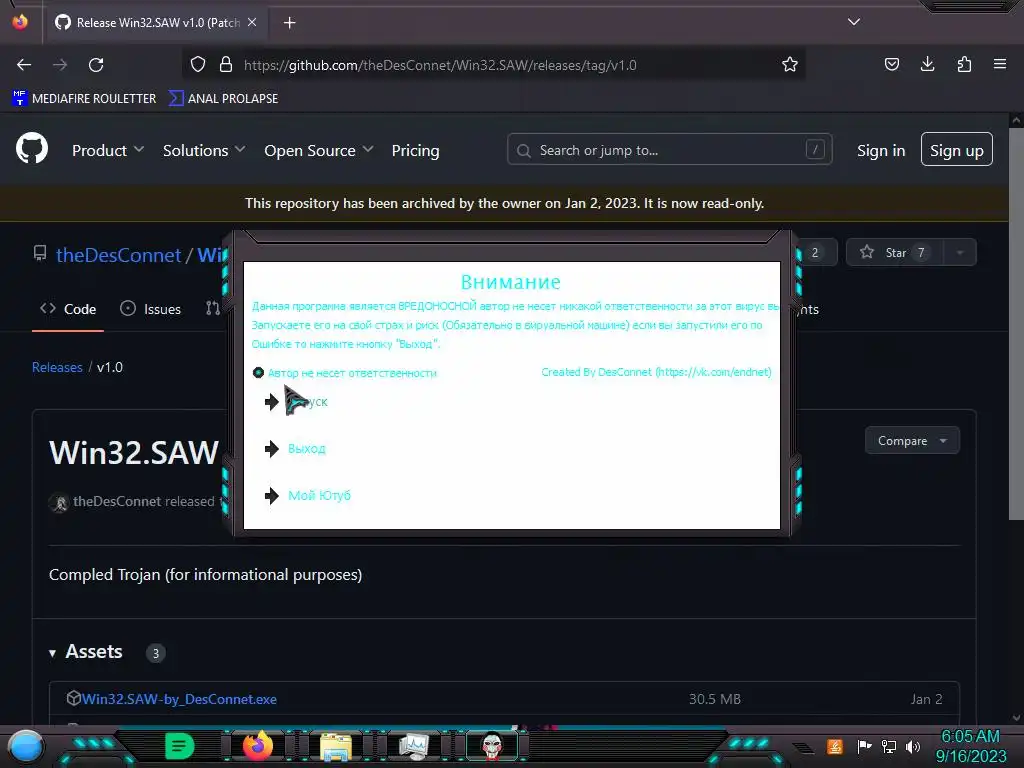
Task: Switch to Firefox in the taskbar
Action: coord(257,746)
